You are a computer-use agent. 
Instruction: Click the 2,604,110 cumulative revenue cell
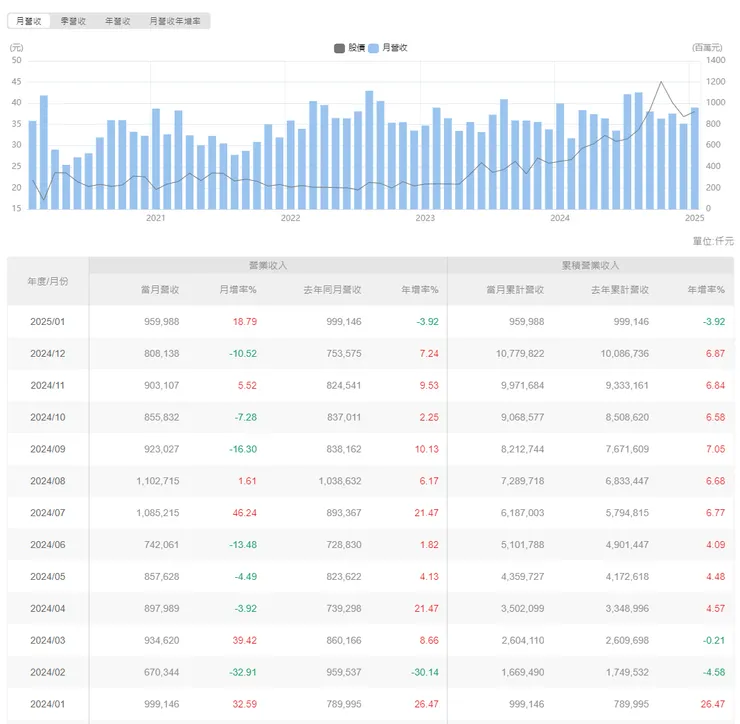522,640
